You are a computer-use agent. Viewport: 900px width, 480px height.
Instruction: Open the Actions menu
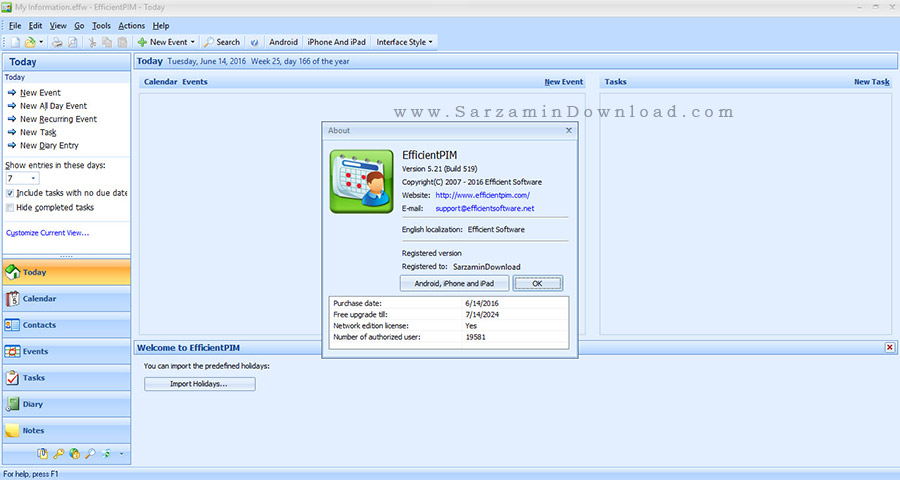click(131, 26)
